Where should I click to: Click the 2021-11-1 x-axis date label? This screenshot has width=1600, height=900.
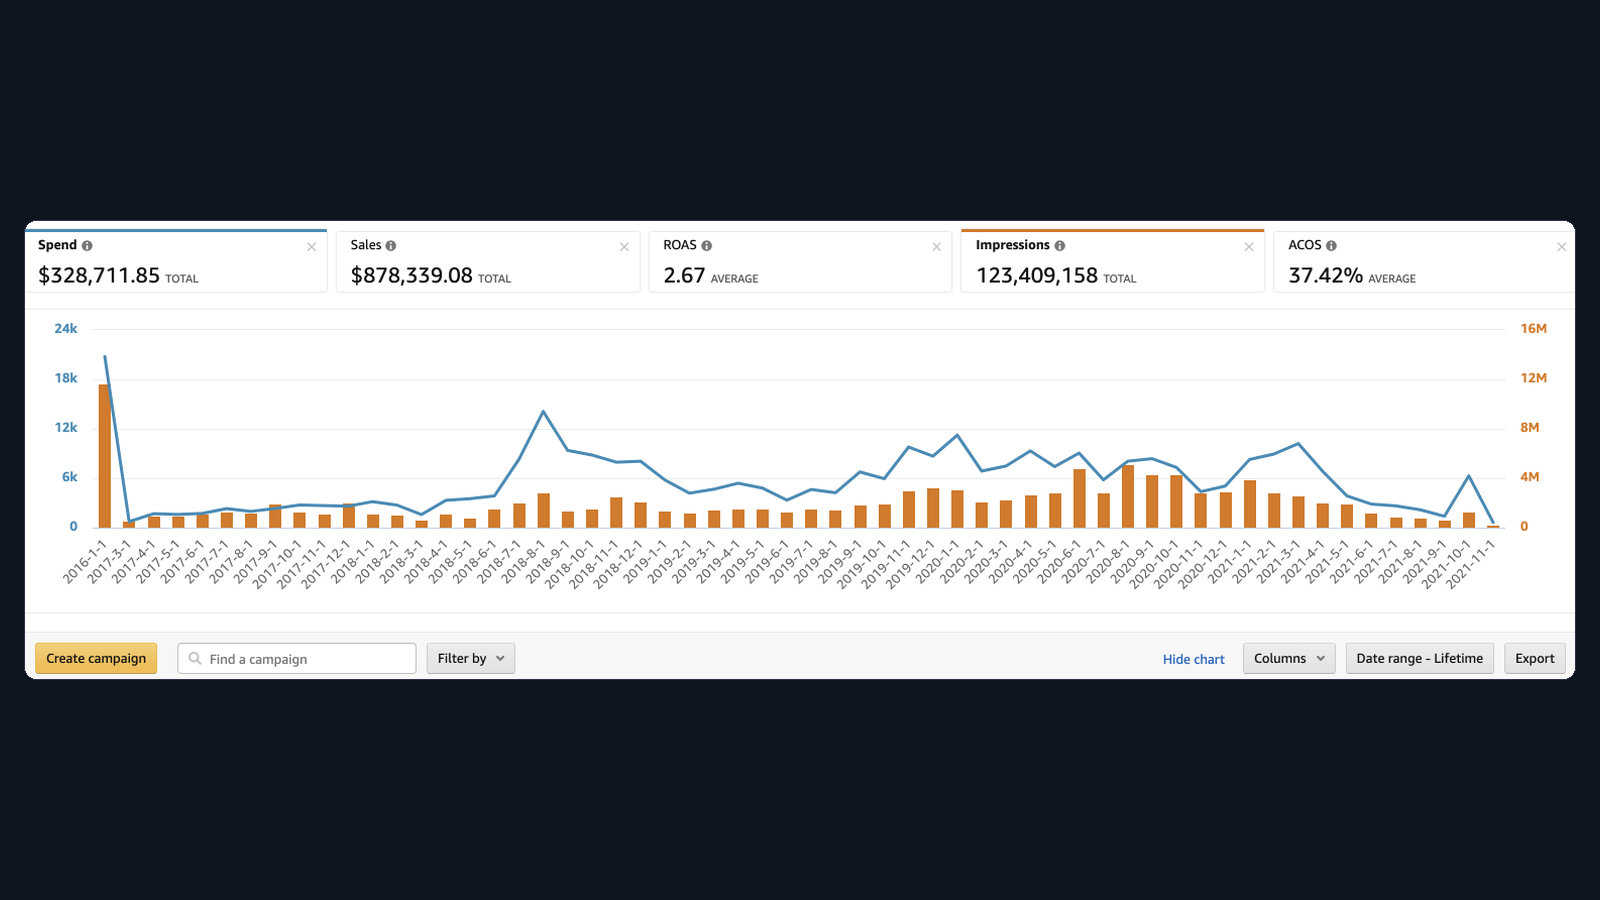coord(1470,564)
